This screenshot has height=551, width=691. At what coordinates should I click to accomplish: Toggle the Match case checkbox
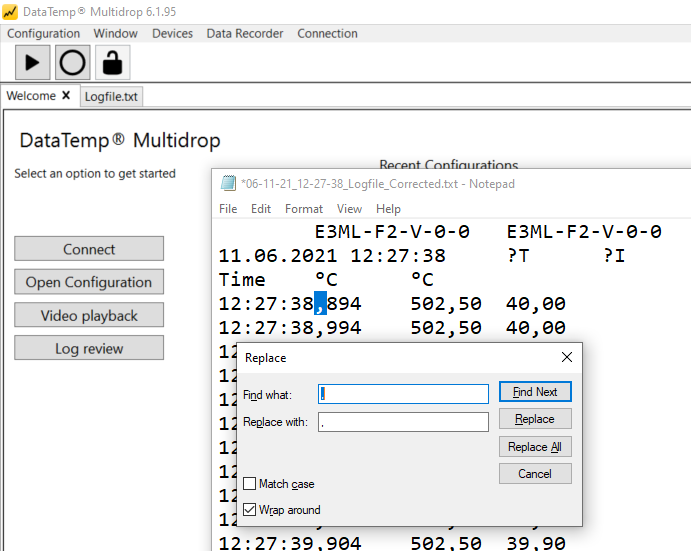click(249, 484)
